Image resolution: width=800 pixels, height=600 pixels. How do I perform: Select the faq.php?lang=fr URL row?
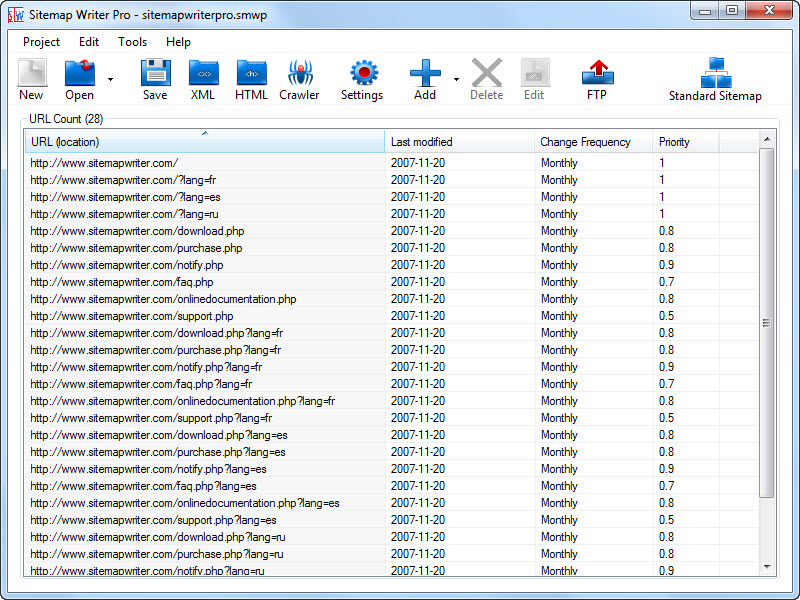391,384
